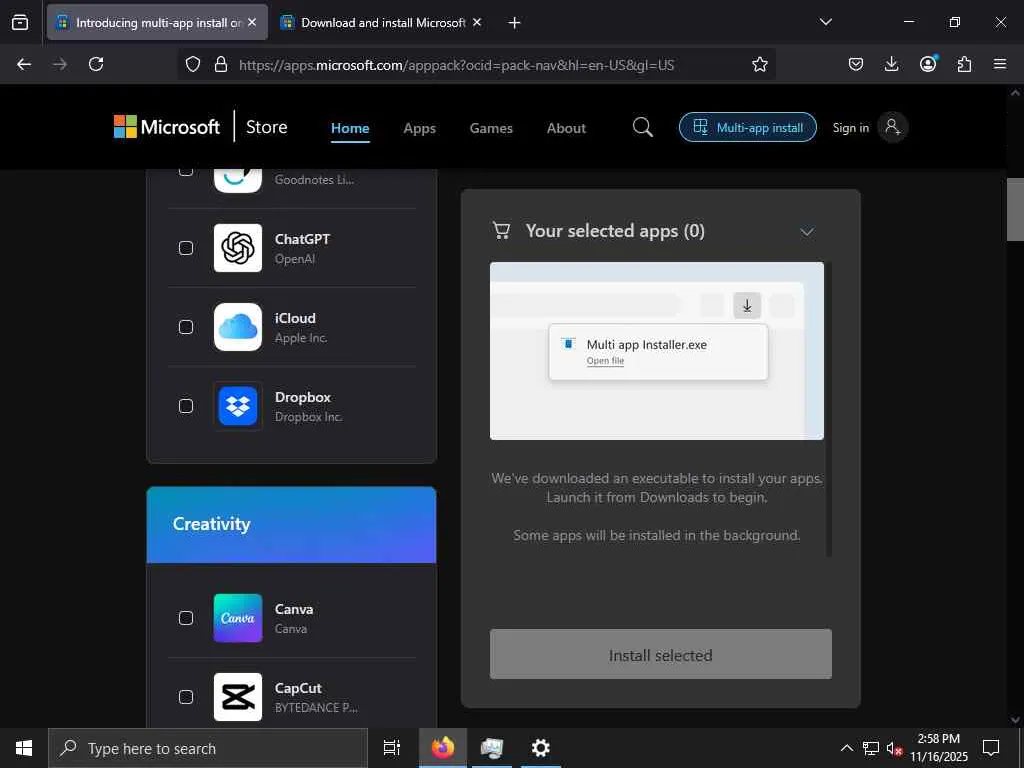Open the extensions puzzle icon
Screen dimensions: 1024x768
pos(964,64)
